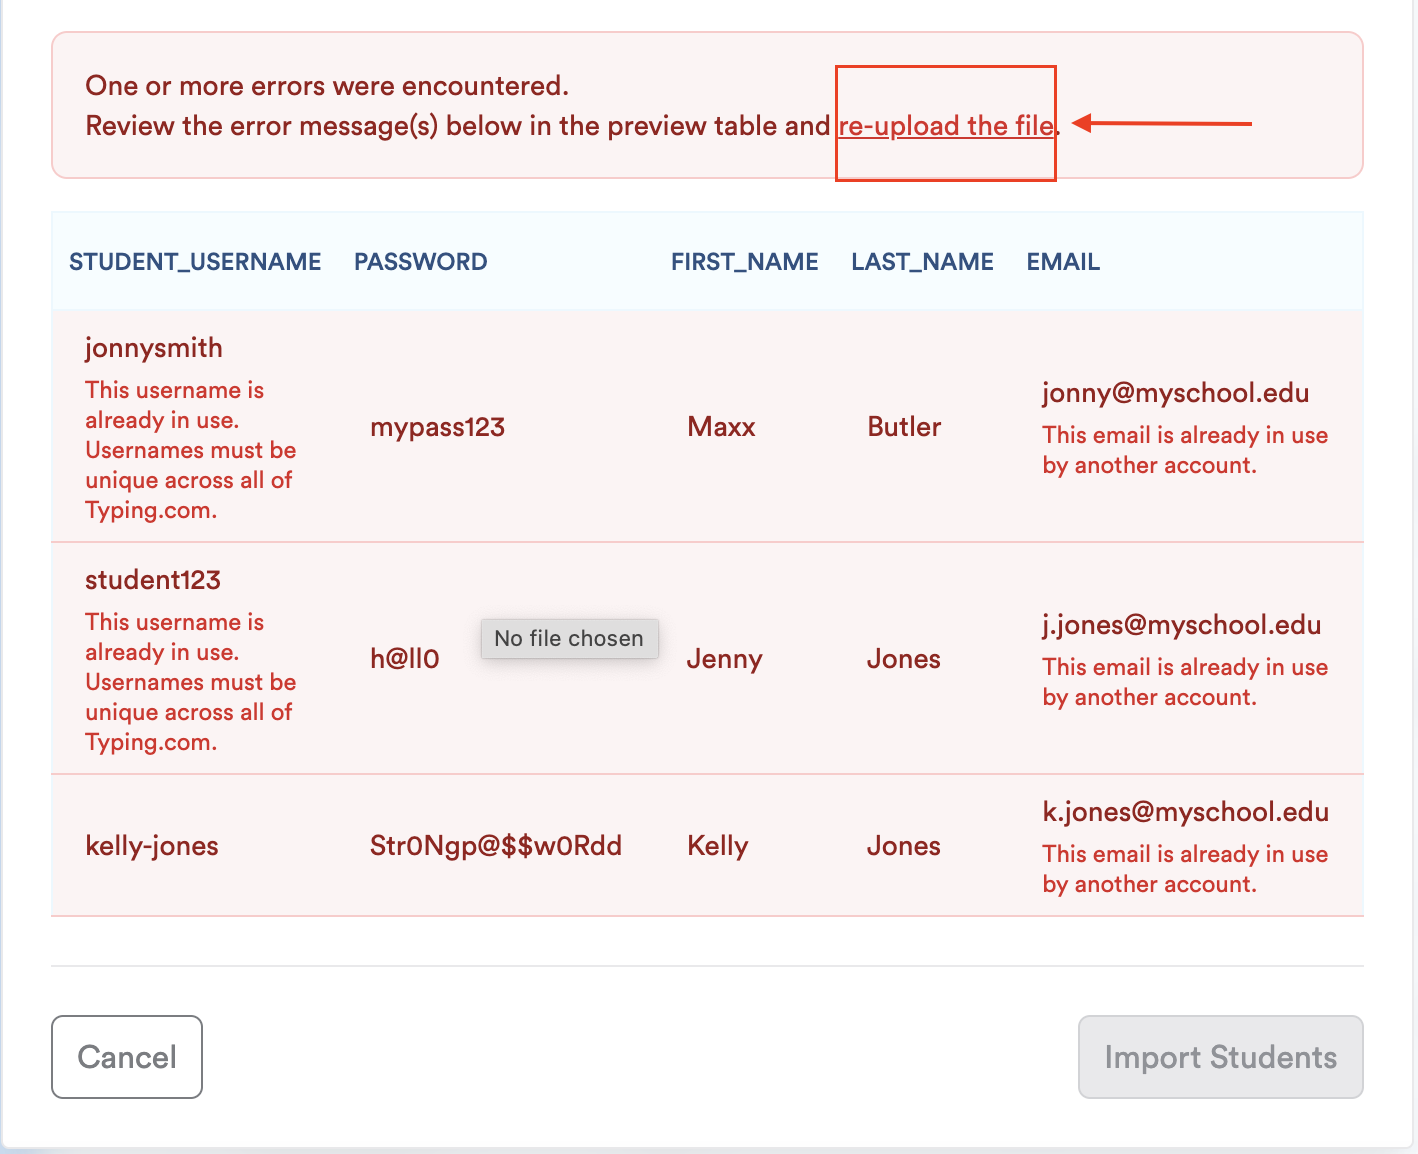This screenshot has height=1154, width=1418.
Task: Click the j.jones@myschool.edu email
Action: 1182,625
